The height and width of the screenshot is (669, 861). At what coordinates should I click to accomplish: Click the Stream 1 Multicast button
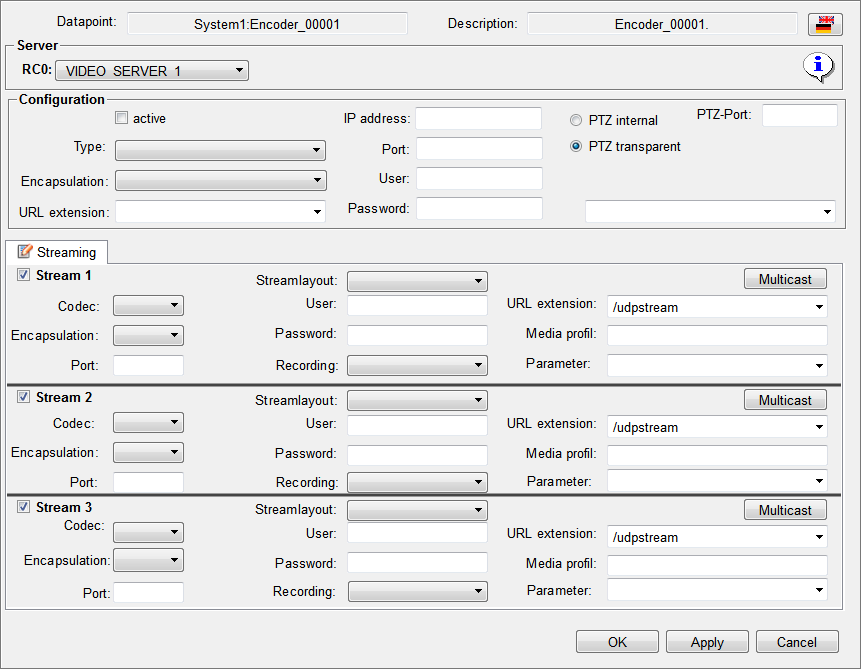point(785,279)
